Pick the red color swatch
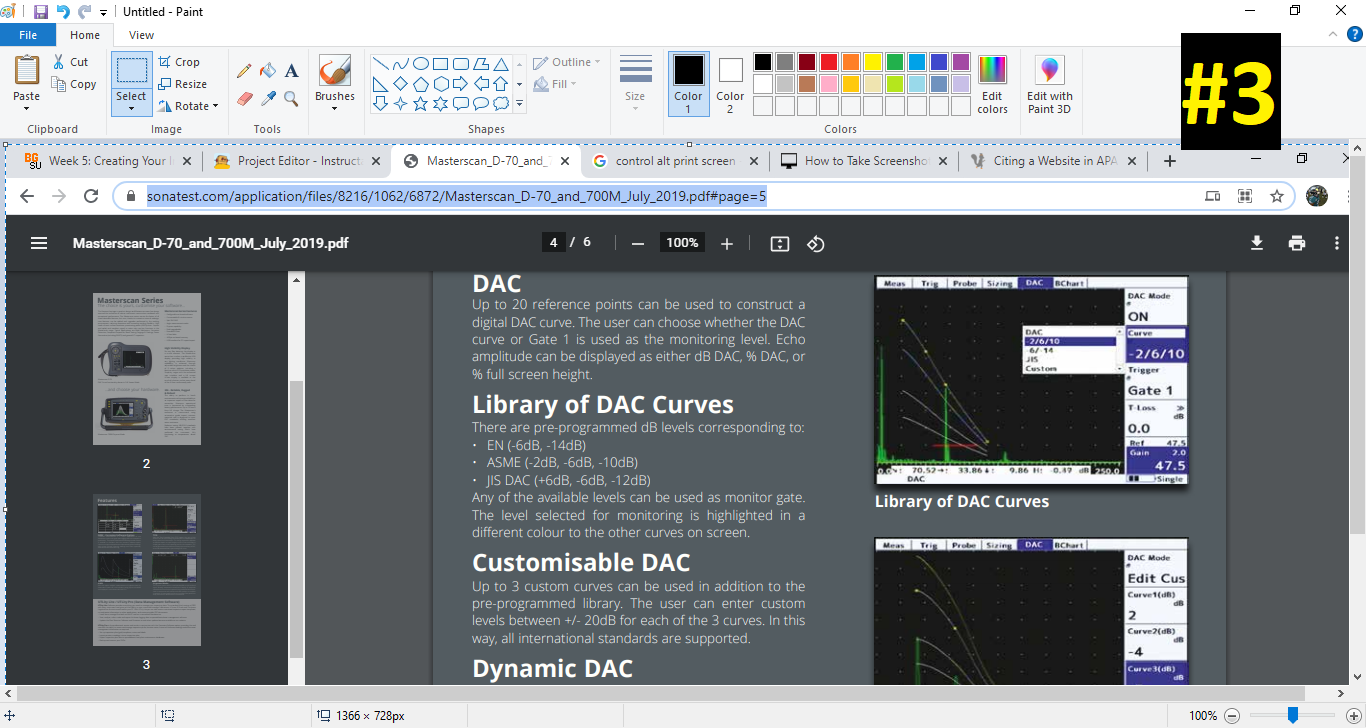Image resolution: width=1366 pixels, height=728 pixels. 829,62
